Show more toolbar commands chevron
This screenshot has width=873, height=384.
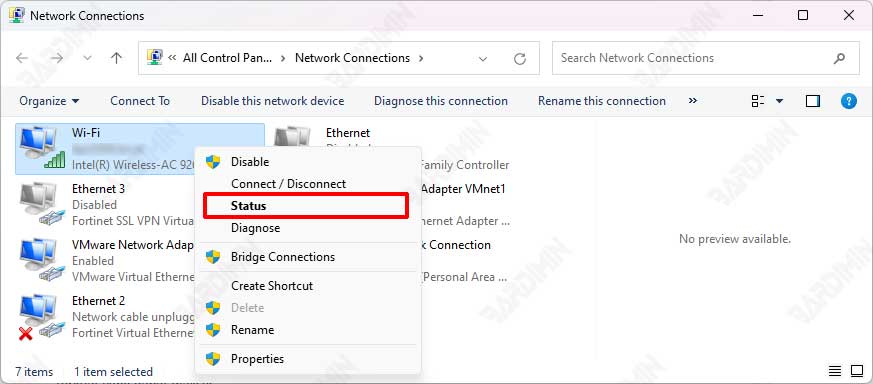pyautogui.click(x=693, y=101)
